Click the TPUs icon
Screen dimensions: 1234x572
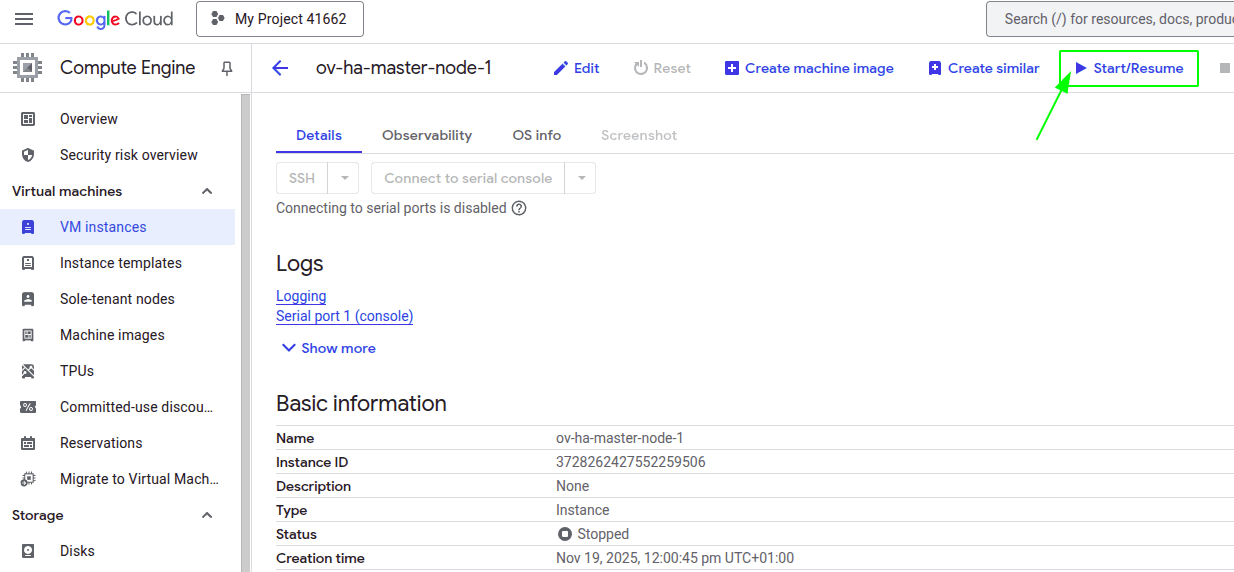coord(28,371)
